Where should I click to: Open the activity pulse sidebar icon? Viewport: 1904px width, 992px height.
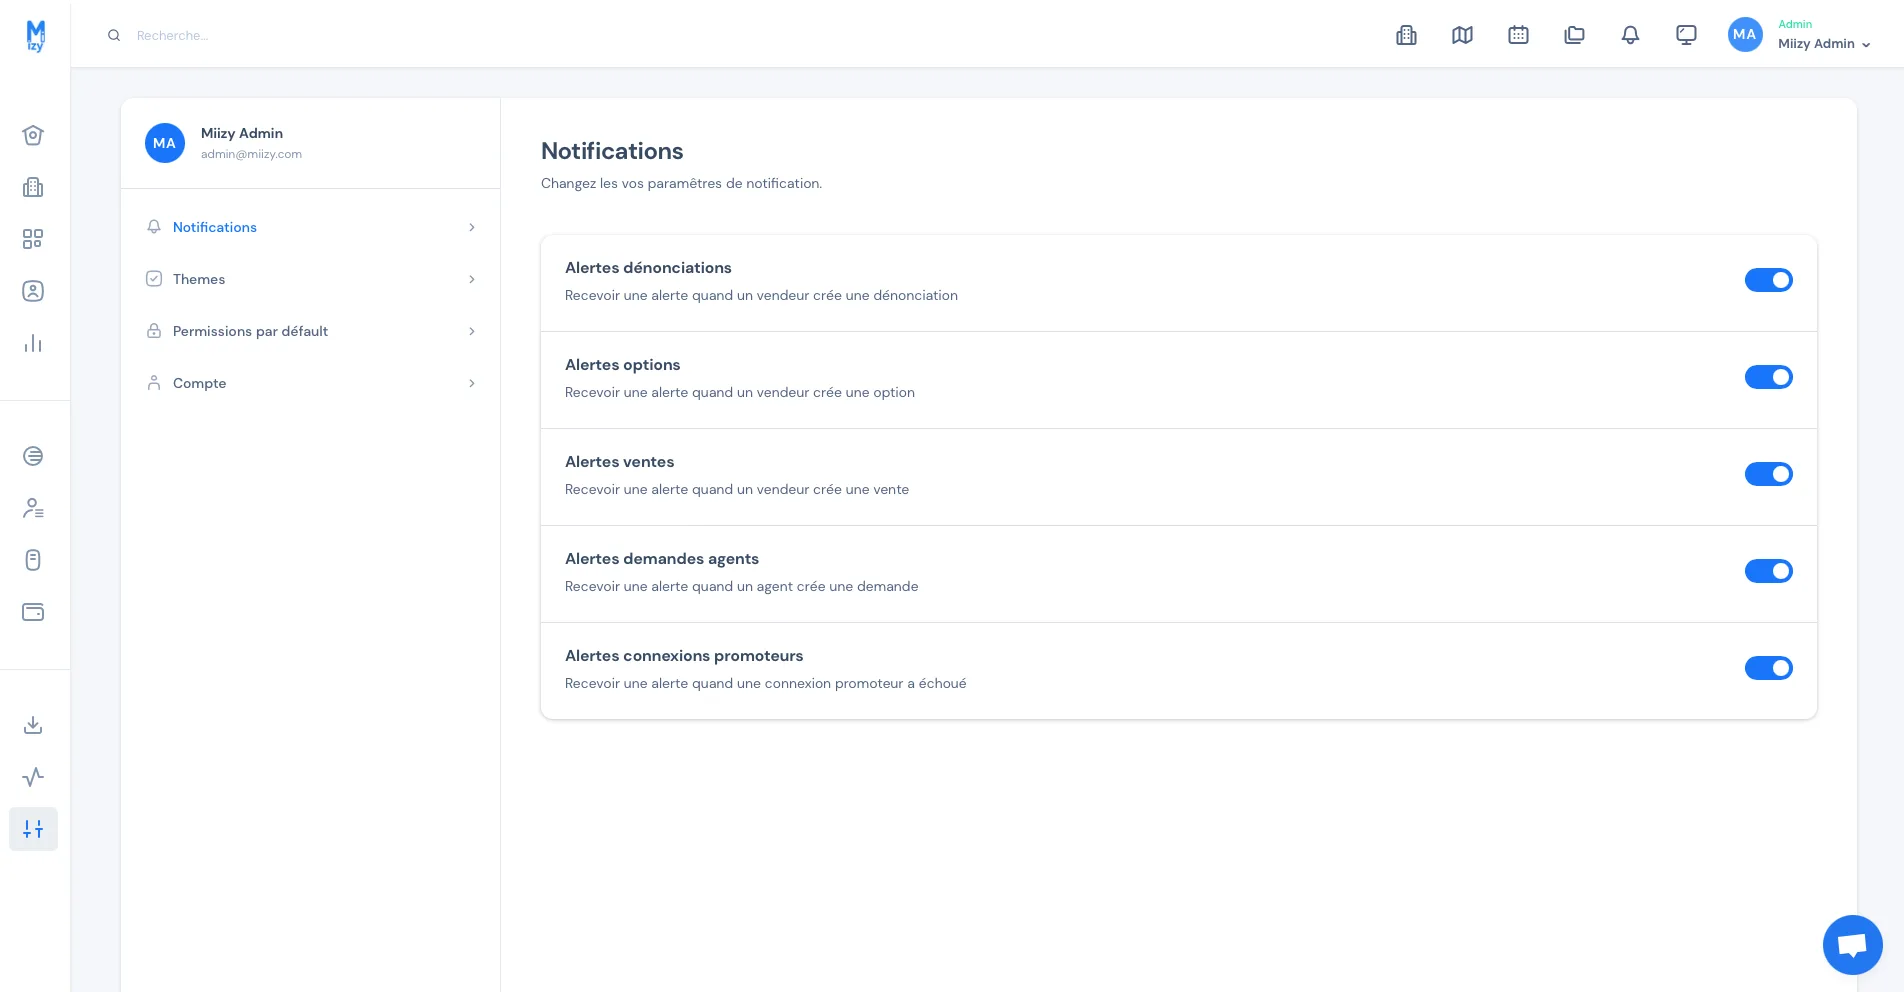(x=33, y=777)
